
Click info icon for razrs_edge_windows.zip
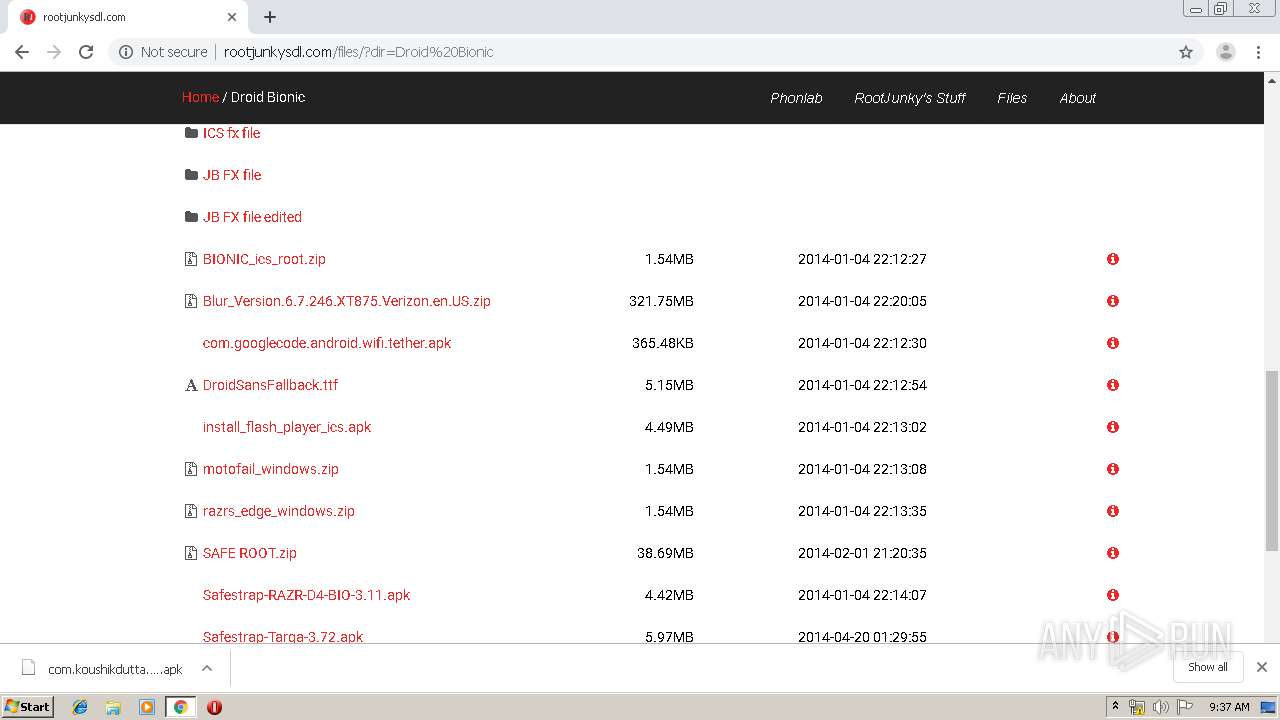point(1112,511)
